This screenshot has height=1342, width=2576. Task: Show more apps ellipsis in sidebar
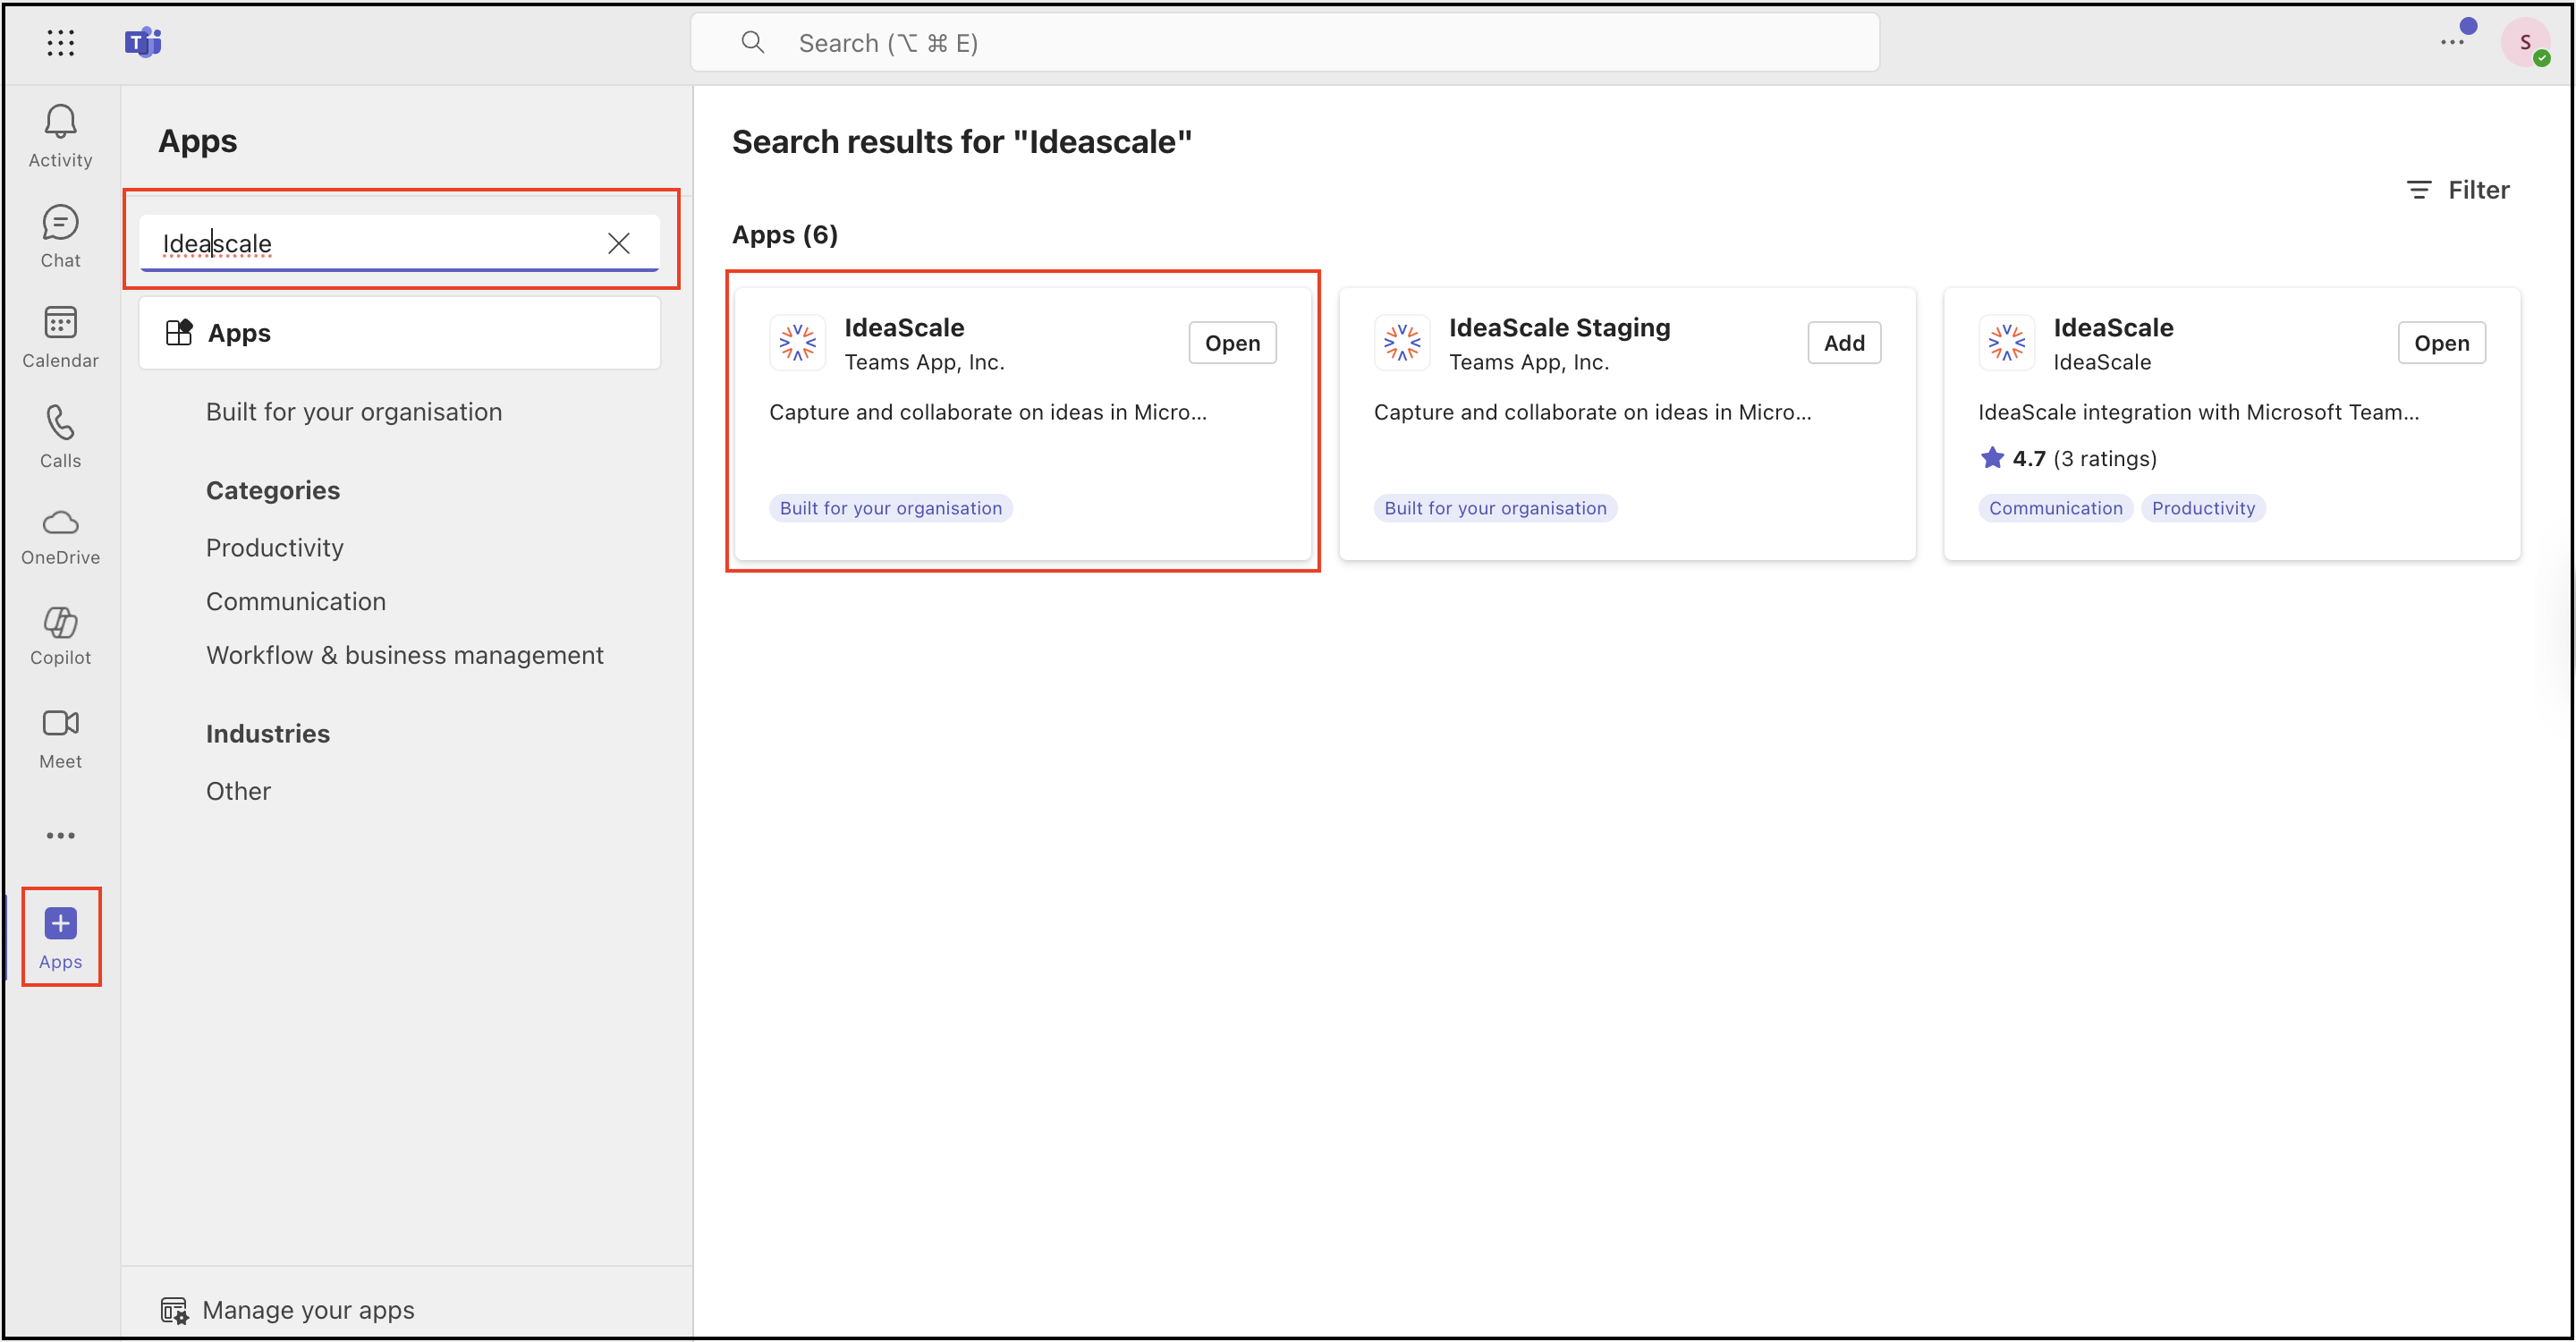61,835
